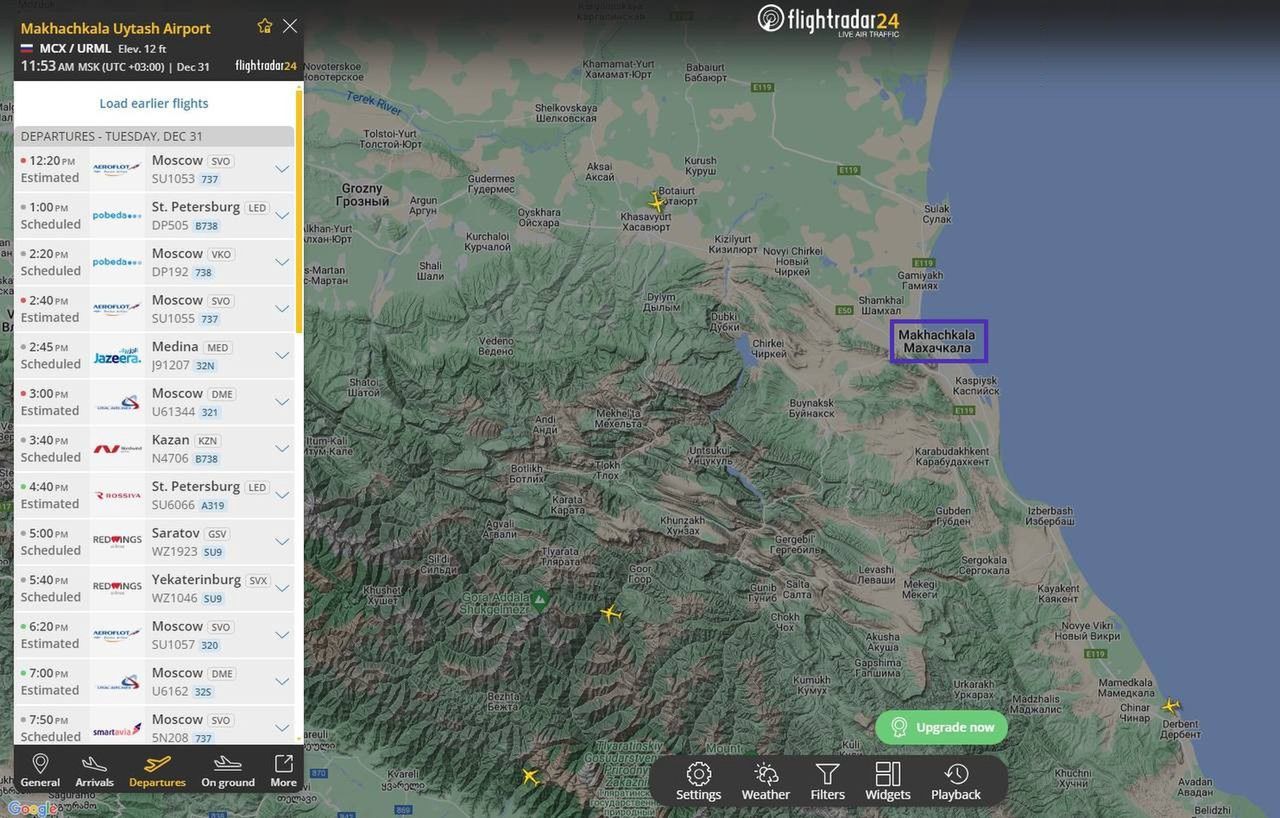Open the On ground tab

tap(228, 770)
